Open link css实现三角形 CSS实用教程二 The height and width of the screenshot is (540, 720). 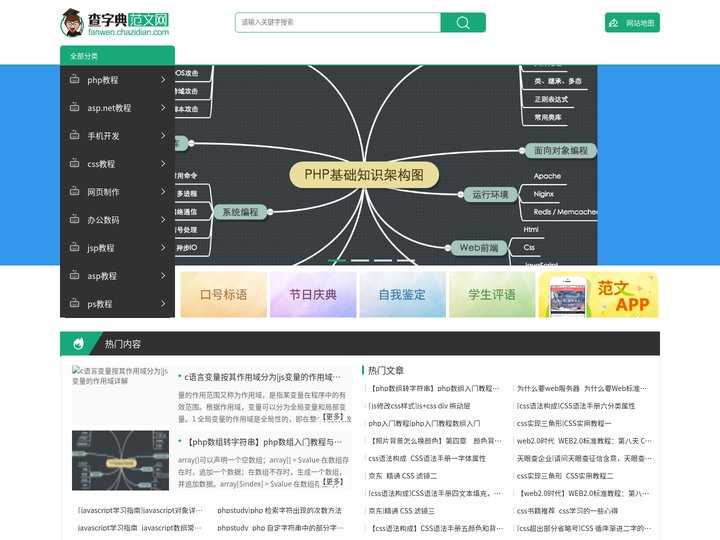(x=565, y=476)
